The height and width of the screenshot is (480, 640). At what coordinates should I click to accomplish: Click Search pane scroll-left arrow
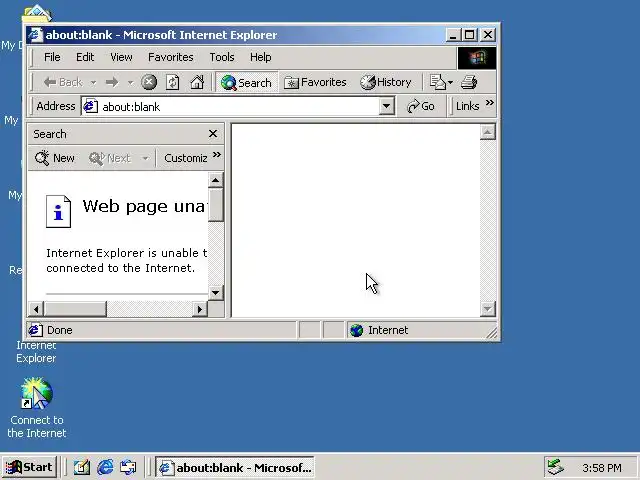36,309
